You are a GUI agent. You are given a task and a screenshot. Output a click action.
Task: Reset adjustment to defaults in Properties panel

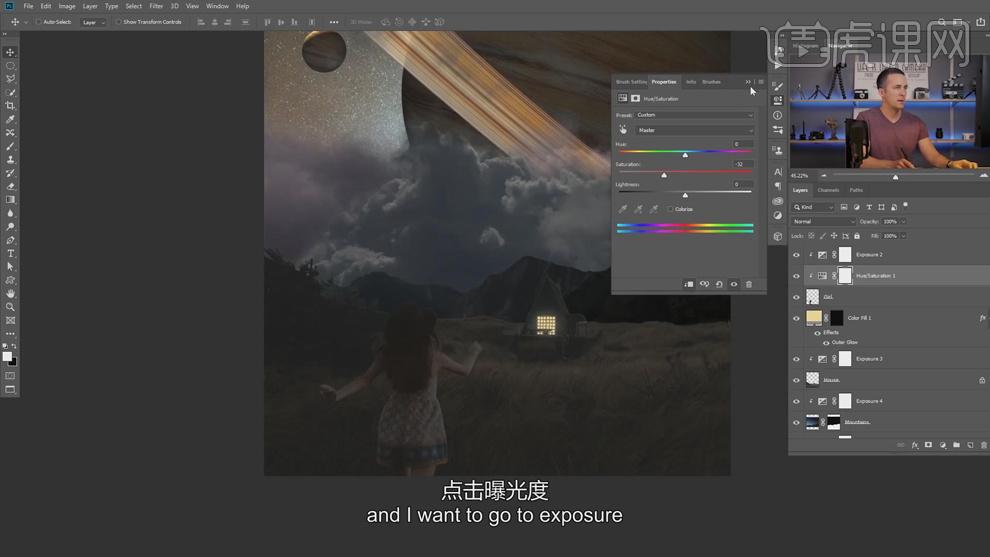719,284
